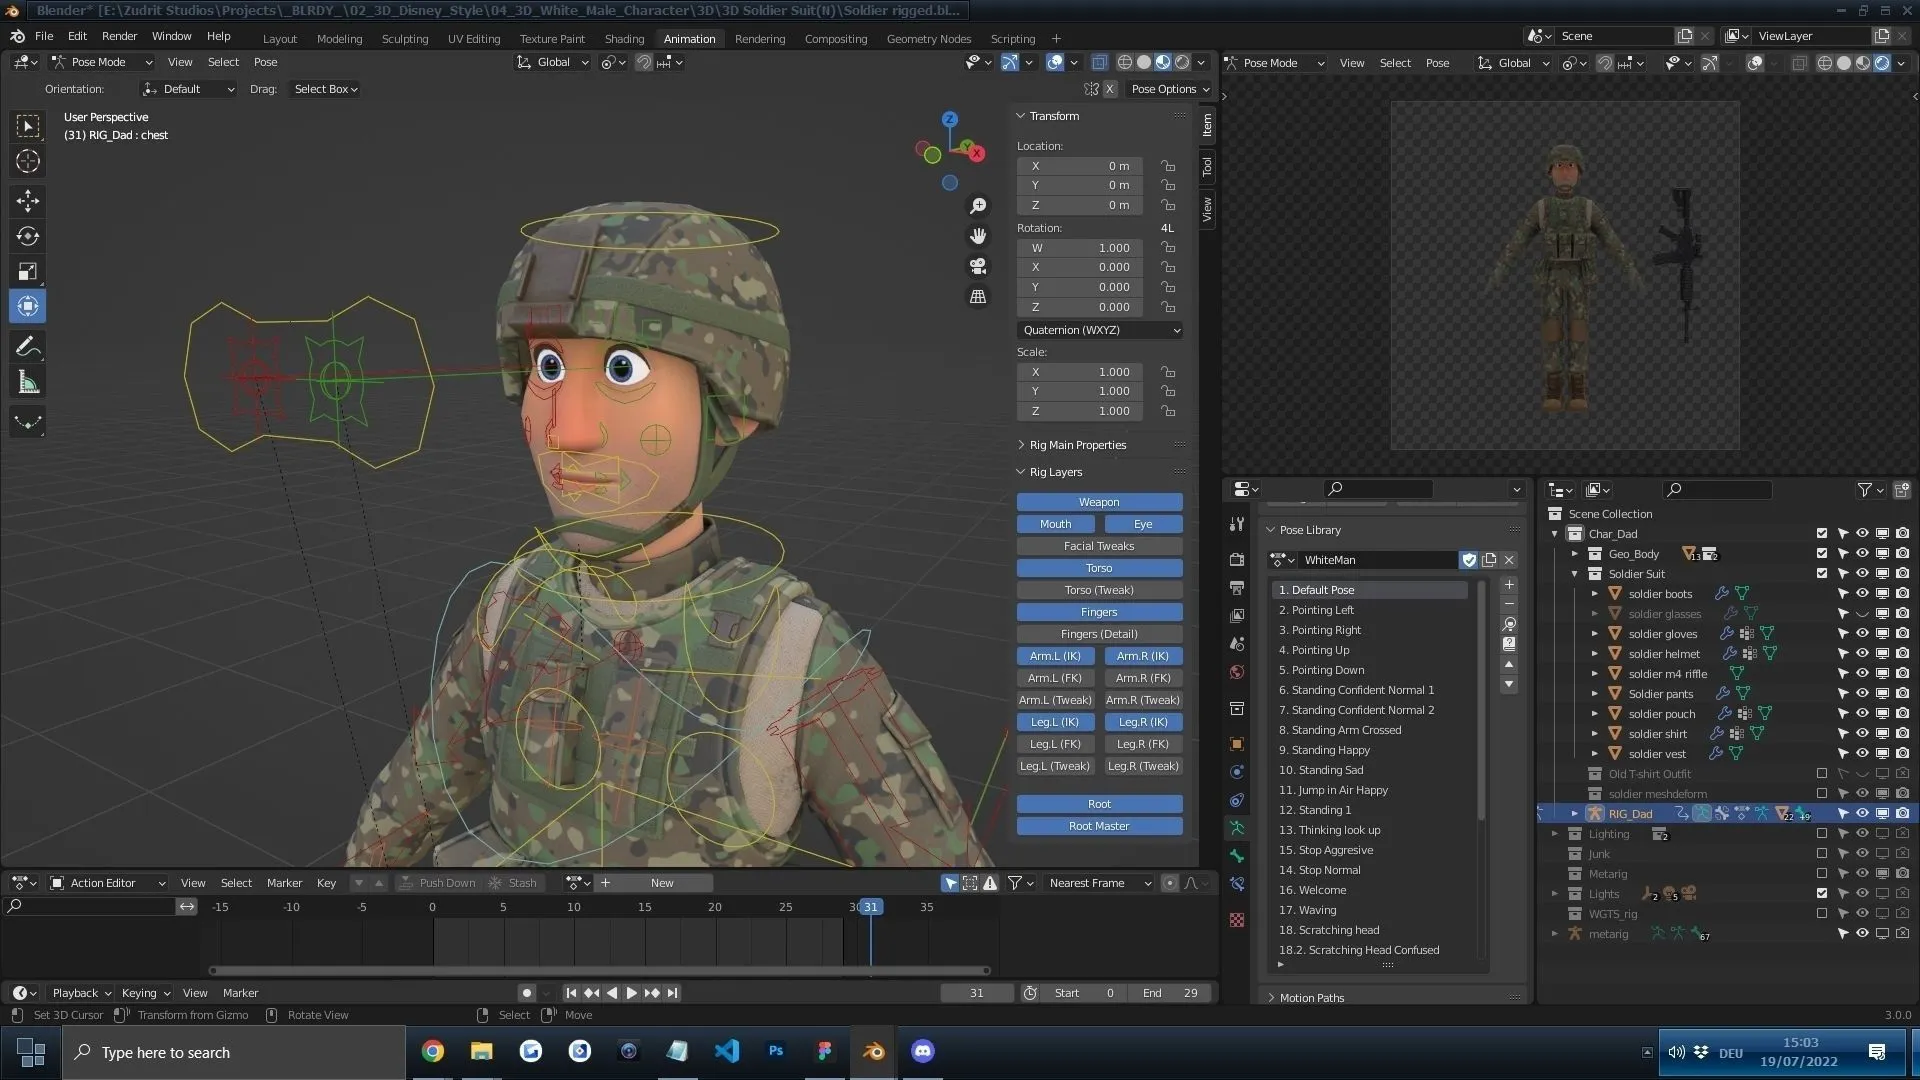This screenshot has height=1080, width=1920.
Task: Click the Root Master rig button
Action: [1099, 825]
